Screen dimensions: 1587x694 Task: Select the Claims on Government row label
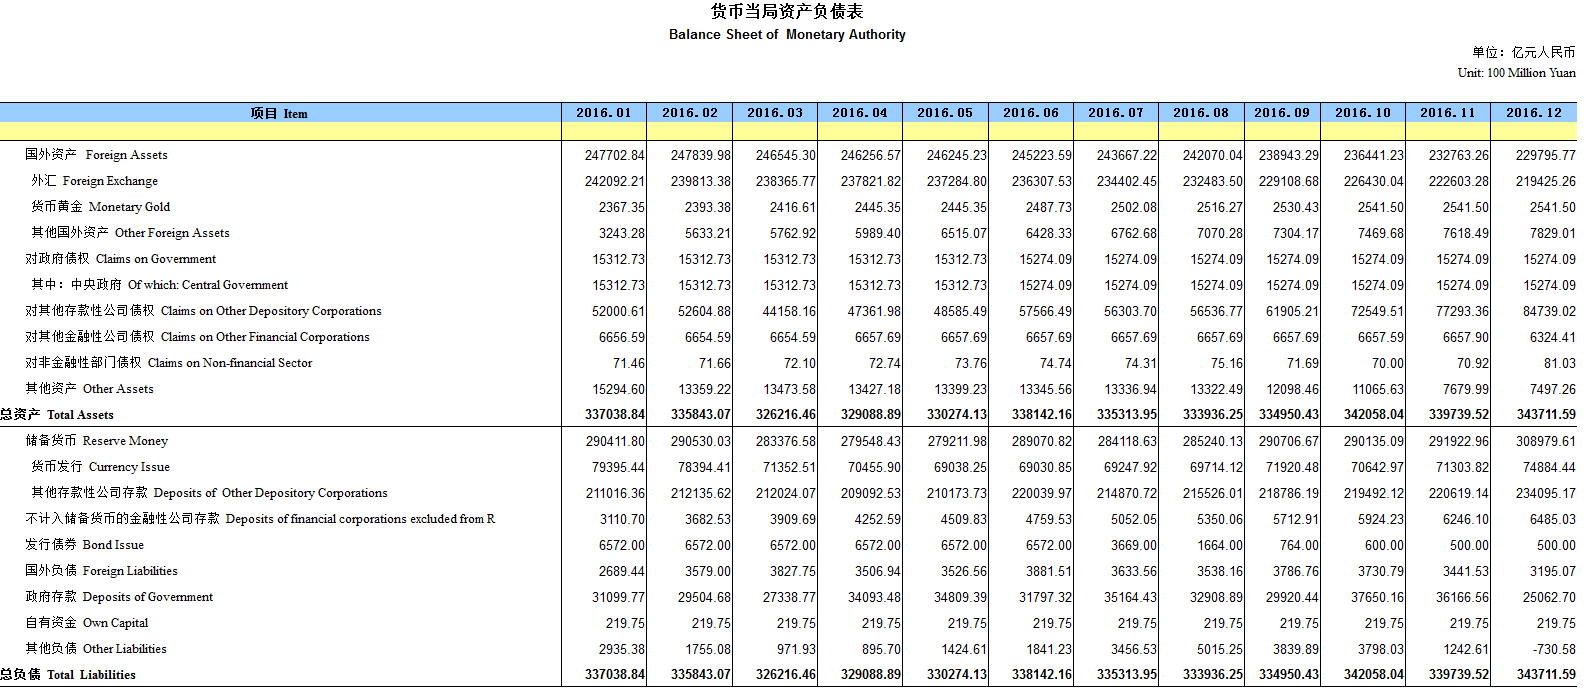120,259
